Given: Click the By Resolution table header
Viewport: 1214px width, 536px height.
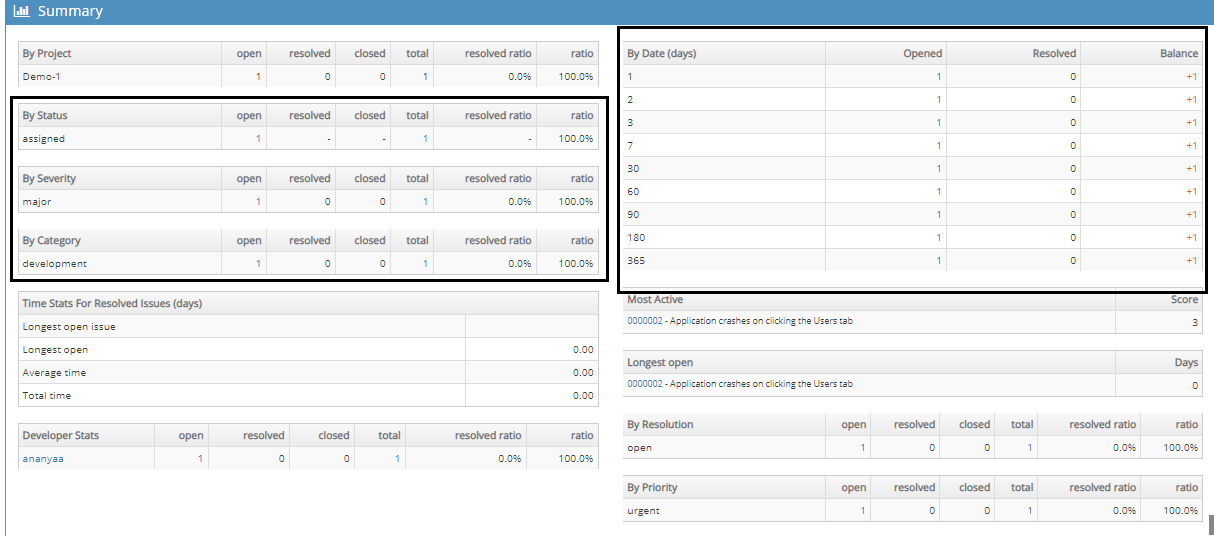Looking at the screenshot, I should tap(660, 424).
